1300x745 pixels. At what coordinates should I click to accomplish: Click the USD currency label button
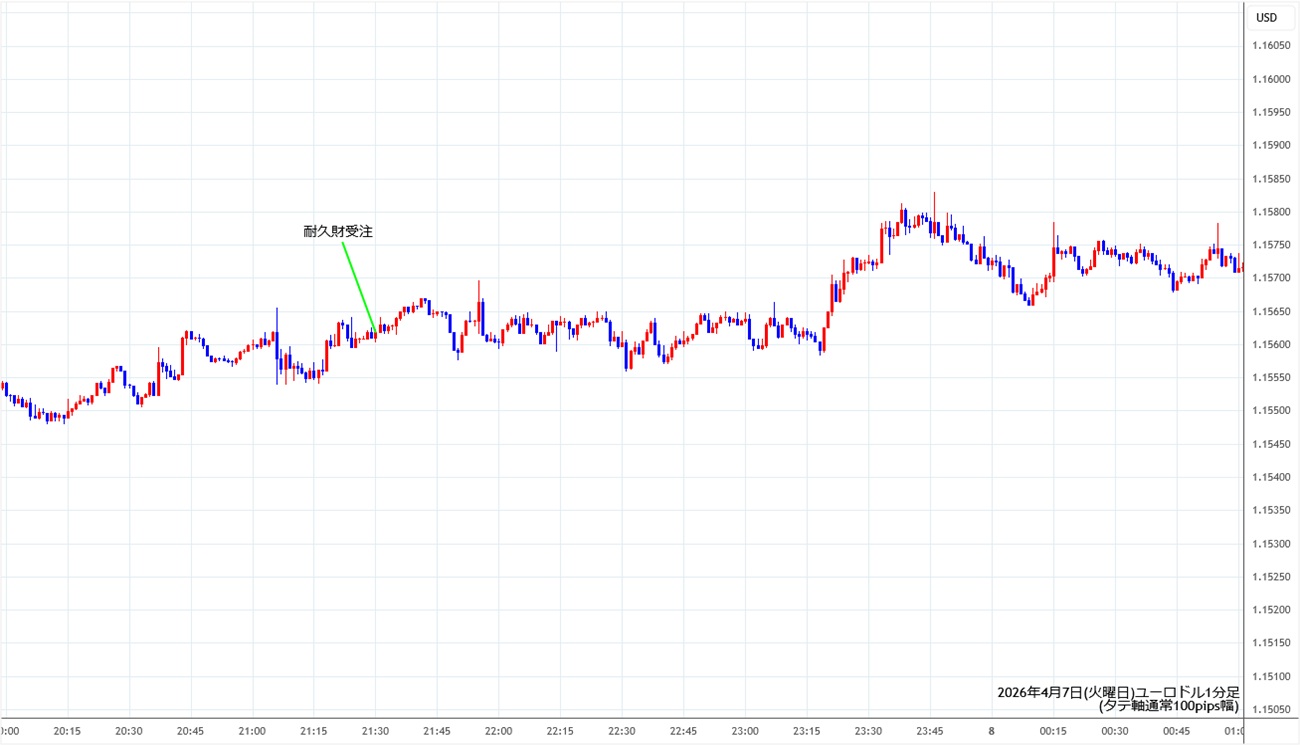click(x=1266, y=17)
